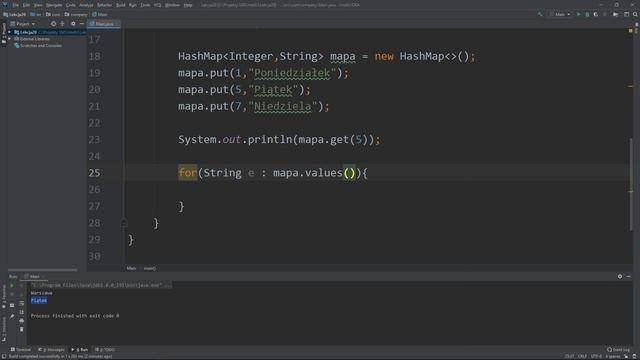Select Scratches and Consoles item
The width and height of the screenshot is (640, 360).
point(38,46)
